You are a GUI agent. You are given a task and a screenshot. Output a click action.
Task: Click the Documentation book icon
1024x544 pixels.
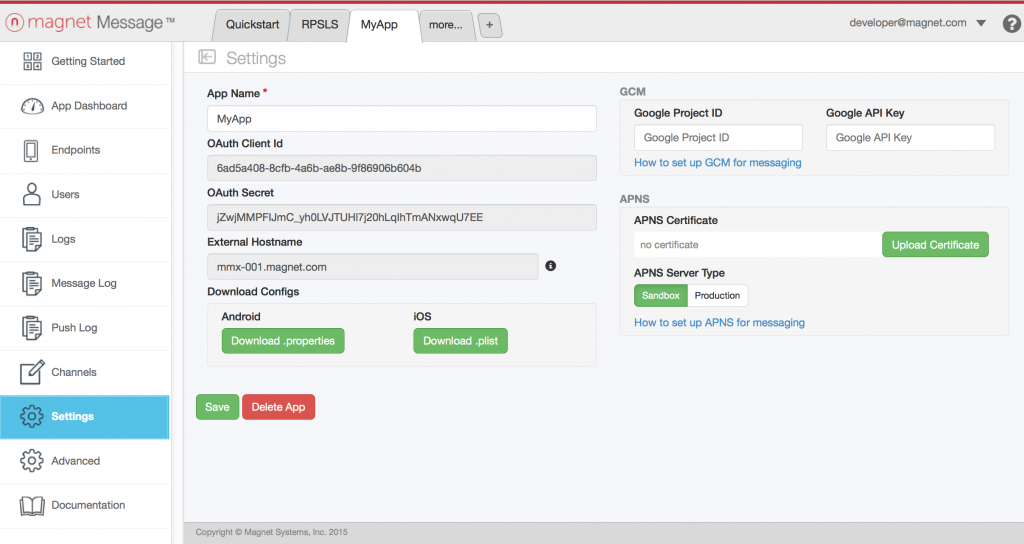click(32, 505)
